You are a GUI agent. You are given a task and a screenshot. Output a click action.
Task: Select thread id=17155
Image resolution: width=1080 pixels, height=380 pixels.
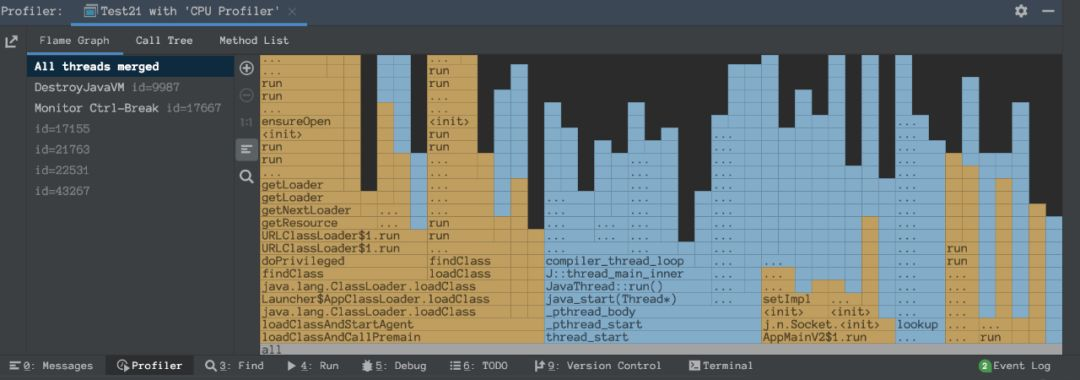pyautogui.click(x=130, y=129)
